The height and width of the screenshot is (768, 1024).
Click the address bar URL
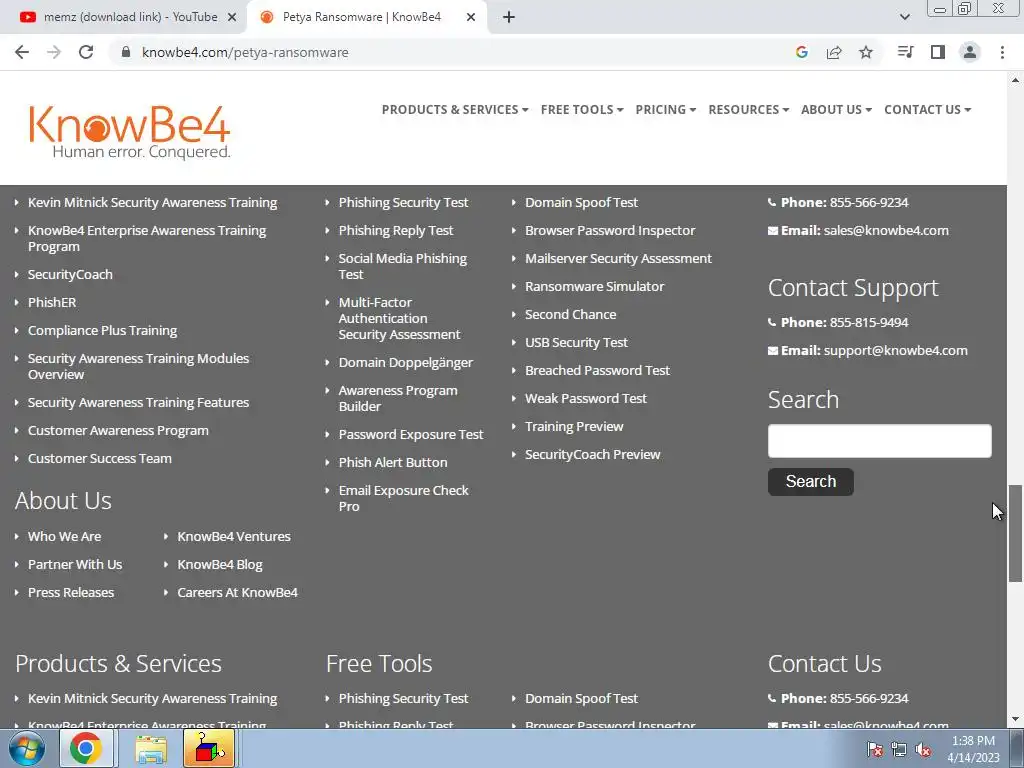click(245, 52)
